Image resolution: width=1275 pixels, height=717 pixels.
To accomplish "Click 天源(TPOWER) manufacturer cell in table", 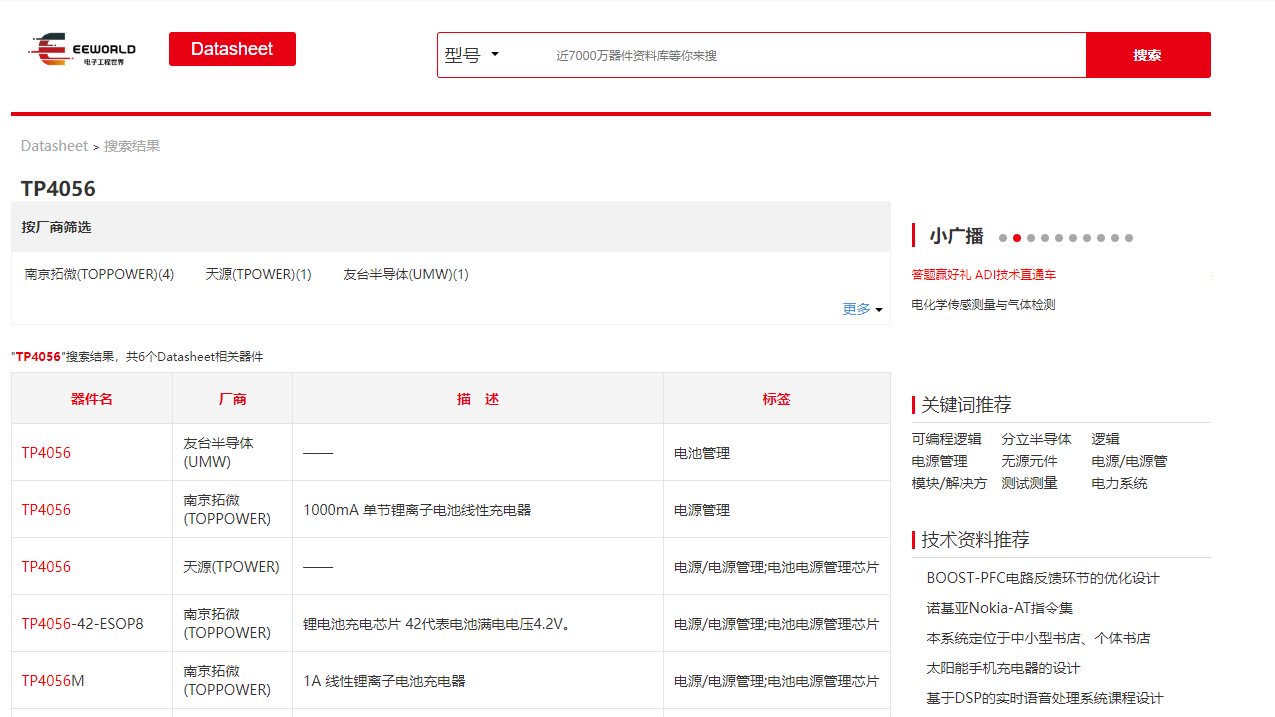I will point(232,567).
